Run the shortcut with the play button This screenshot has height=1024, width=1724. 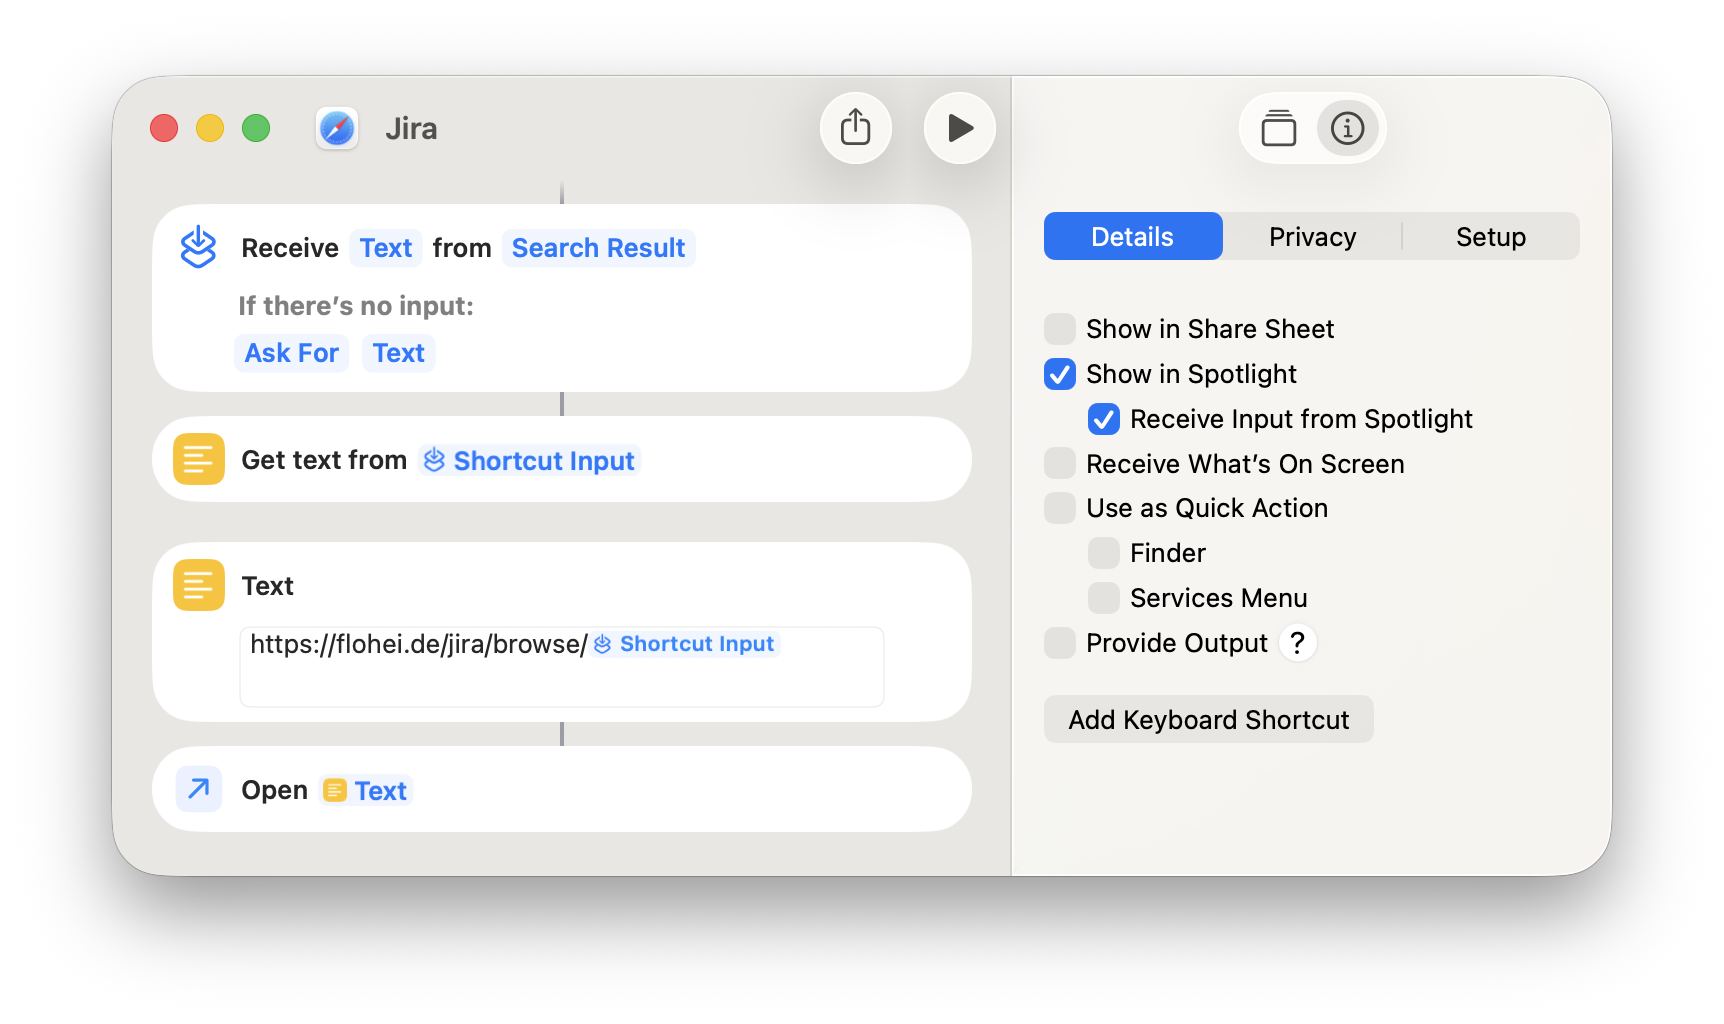point(958,128)
